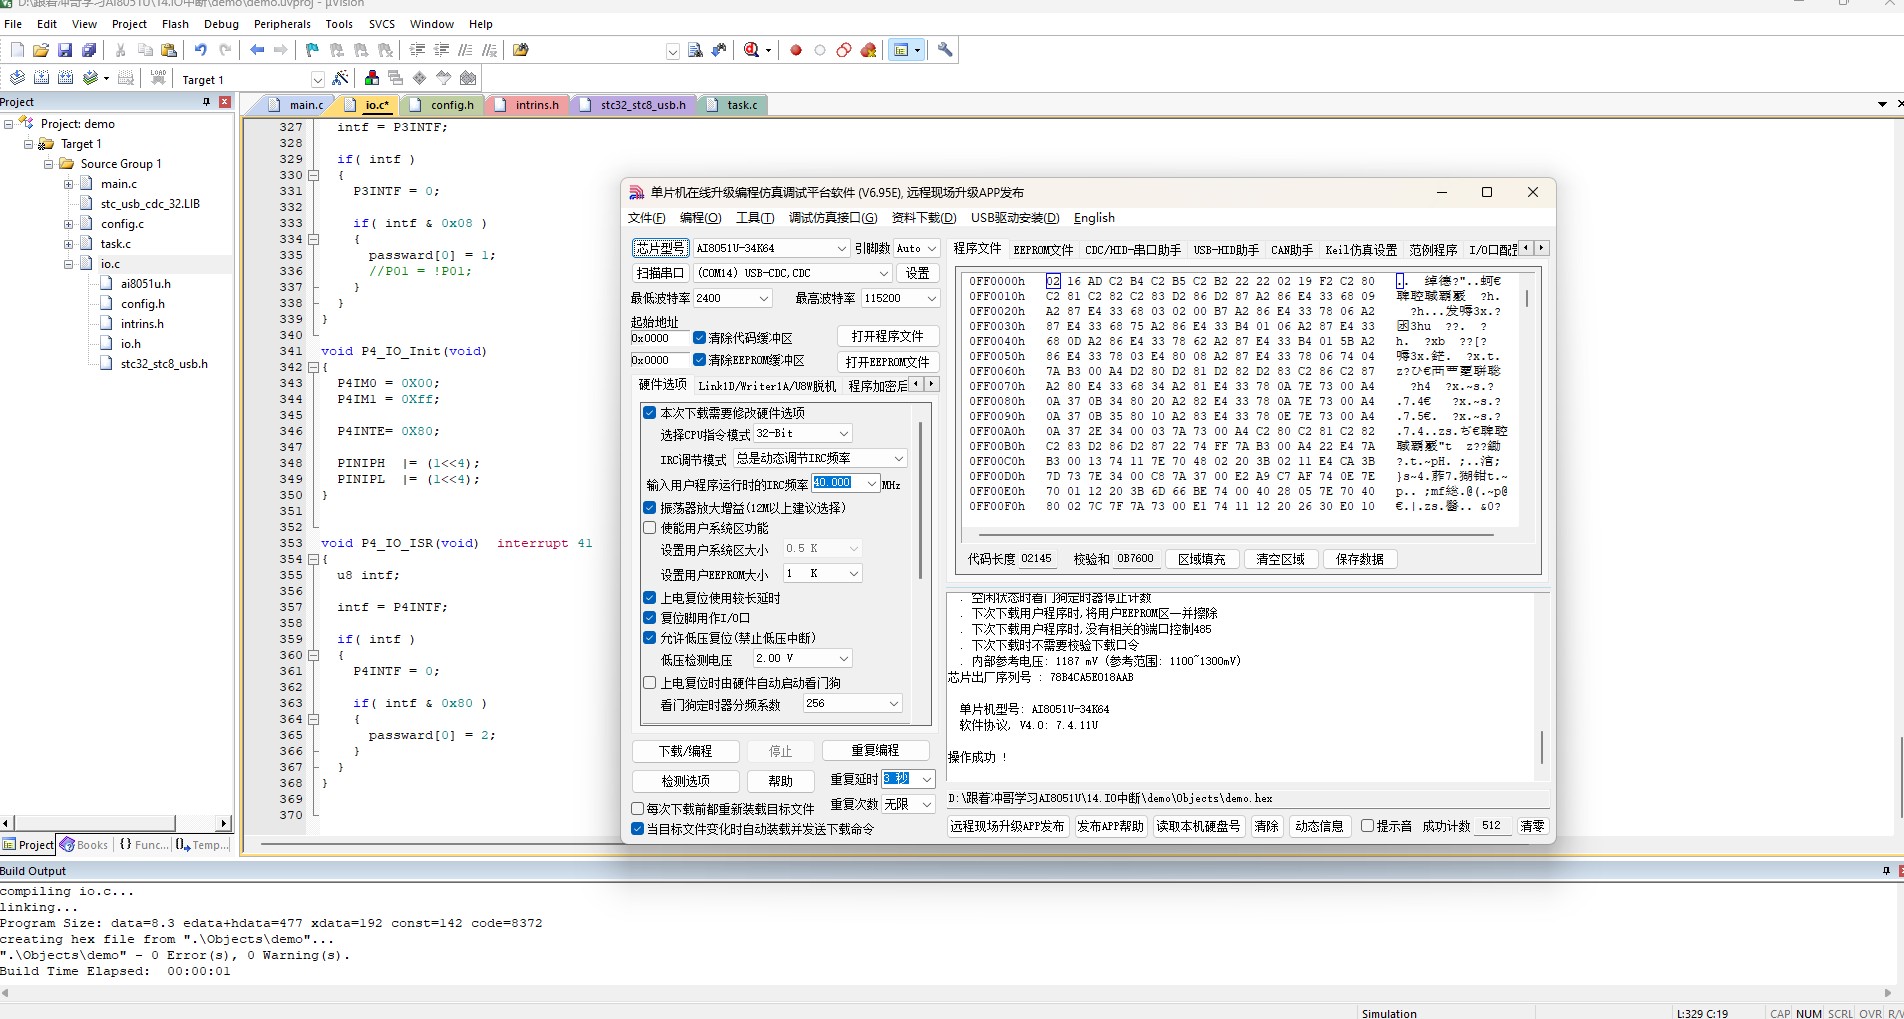Toggle '上电复位使用较长延时' checkbox
1904x1019 pixels.
click(x=650, y=598)
